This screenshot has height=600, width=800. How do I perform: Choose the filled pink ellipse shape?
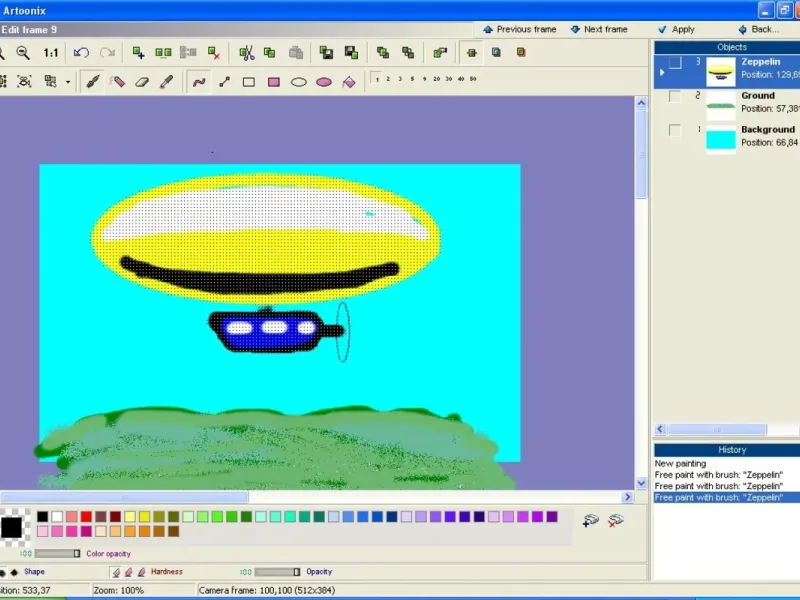(324, 82)
